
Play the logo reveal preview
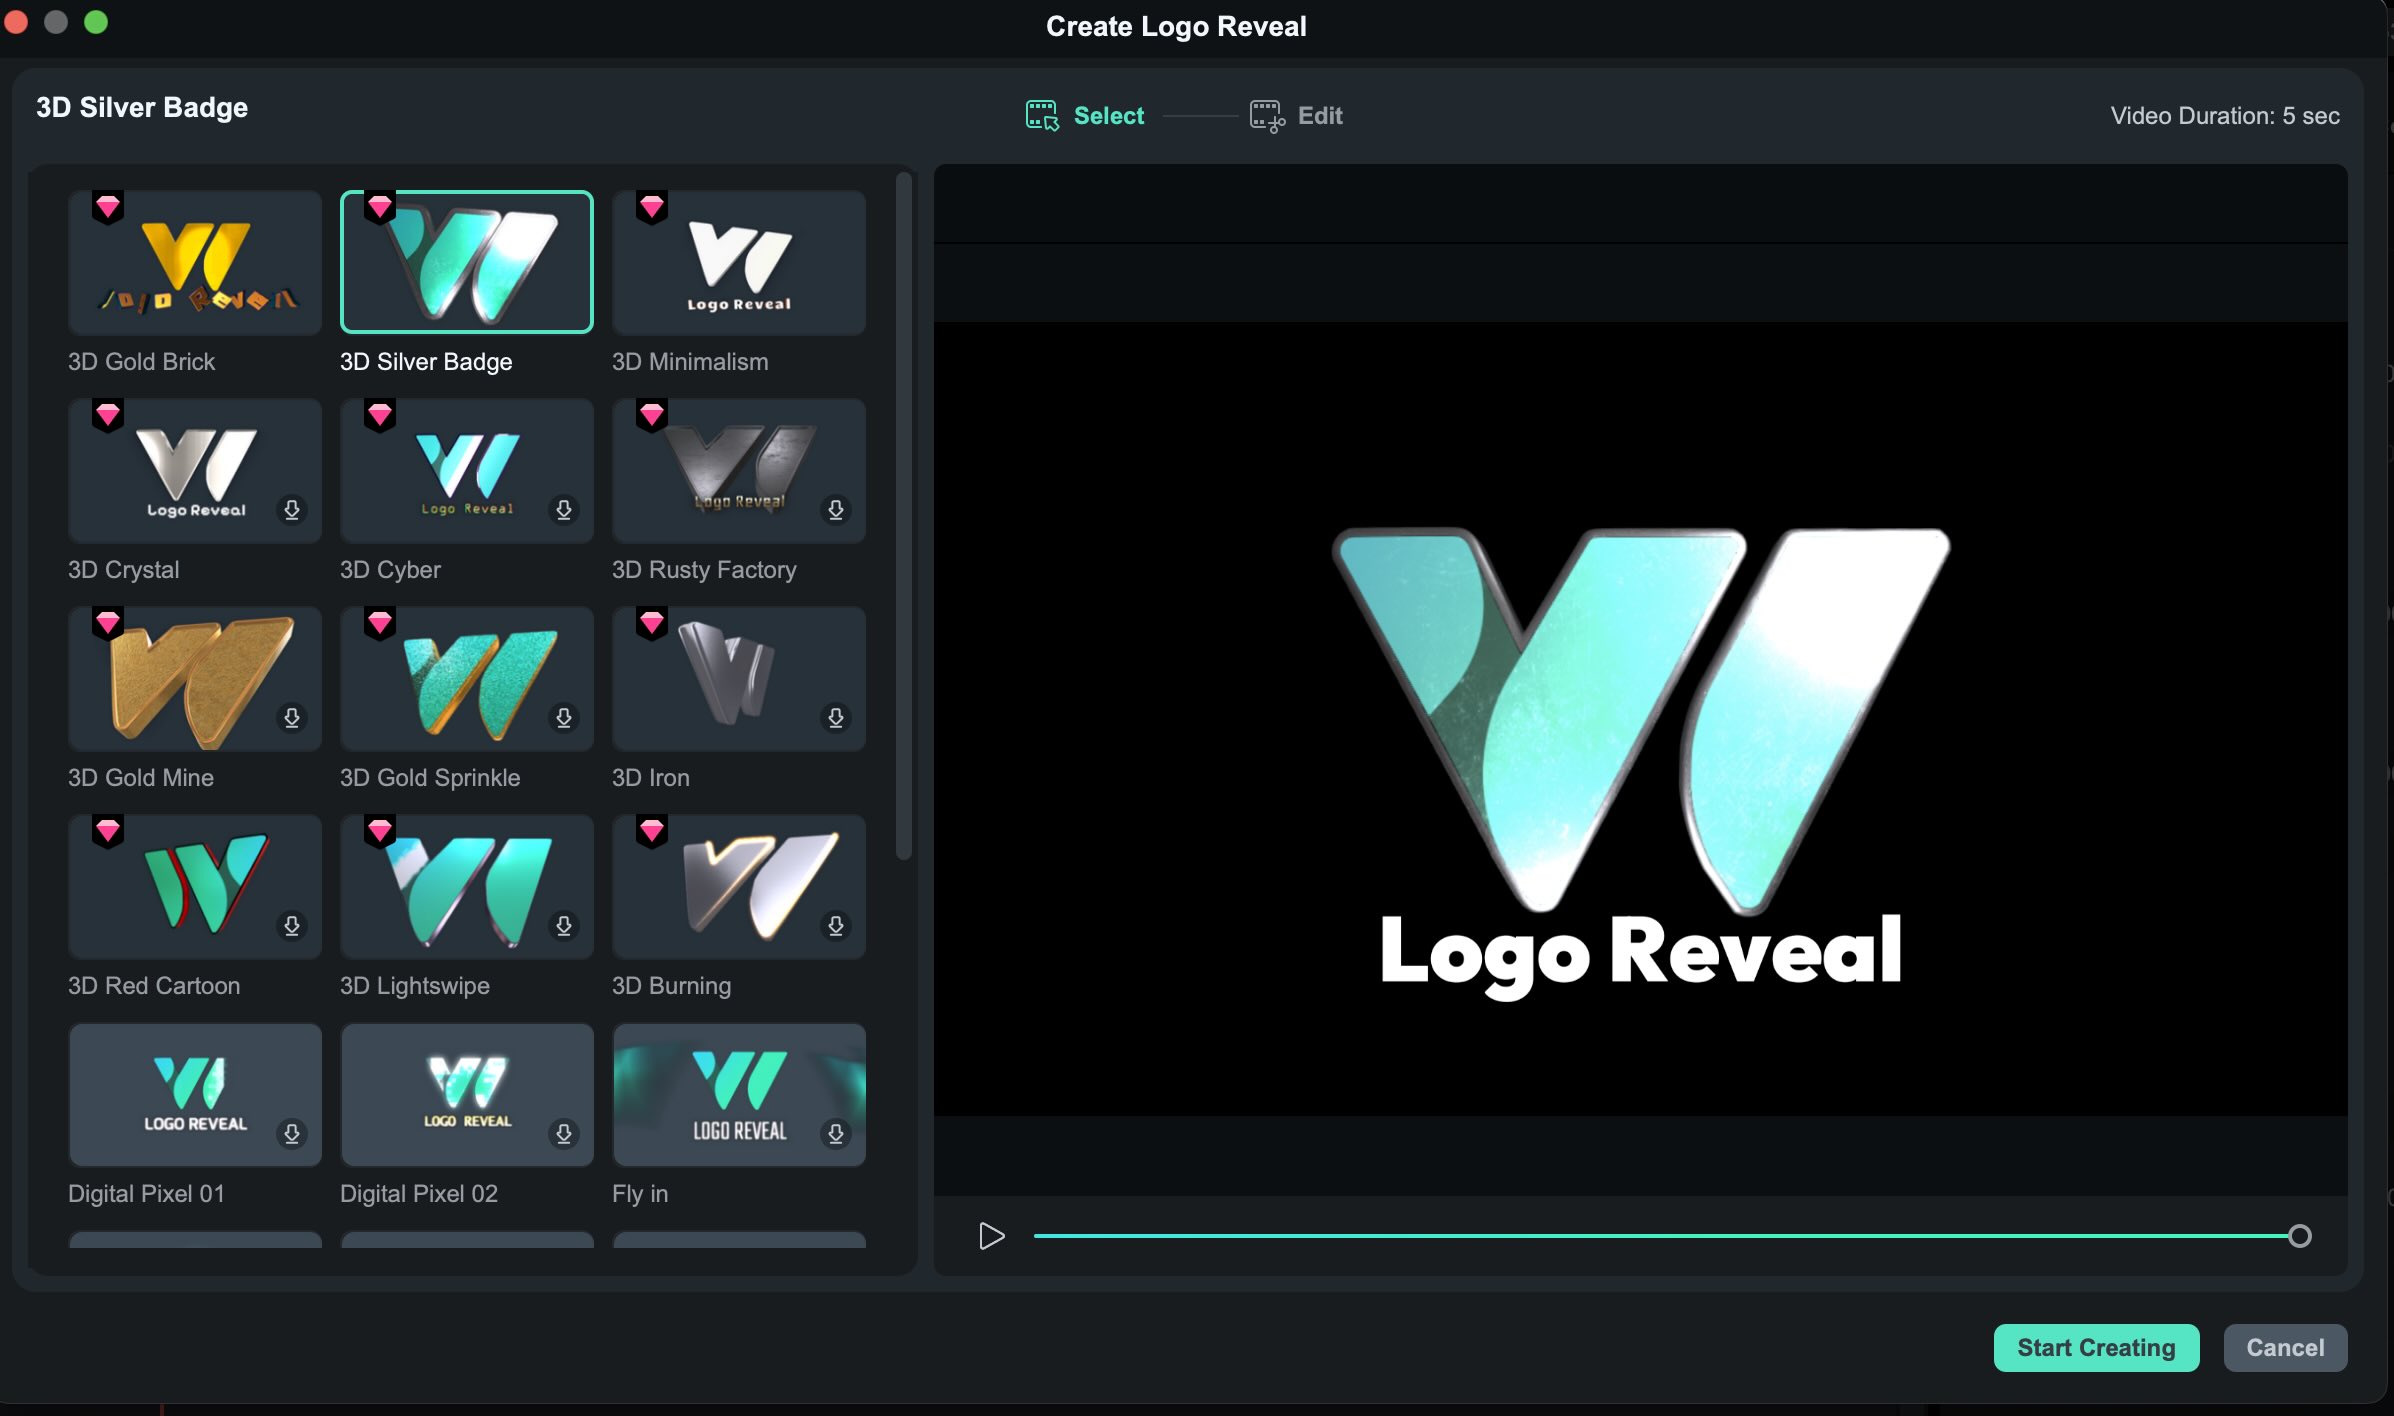(991, 1236)
